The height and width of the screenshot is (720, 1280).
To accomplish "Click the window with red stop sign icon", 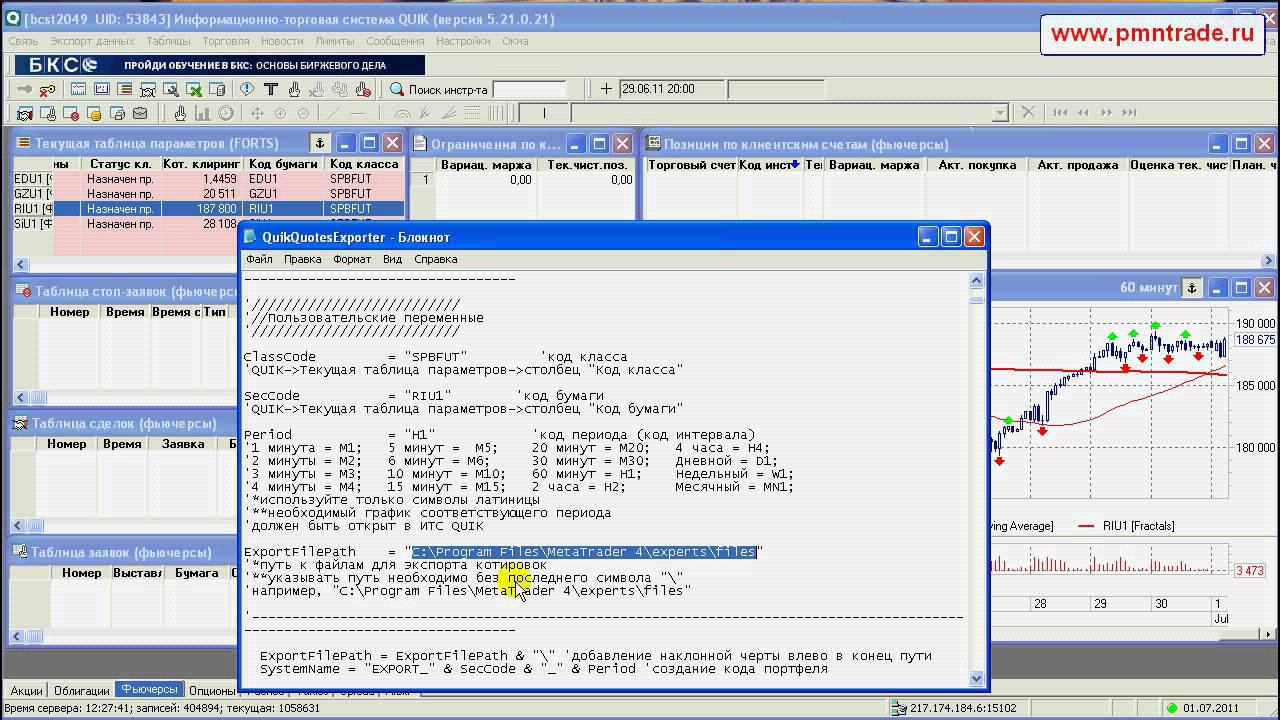I will (x=71, y=113).
